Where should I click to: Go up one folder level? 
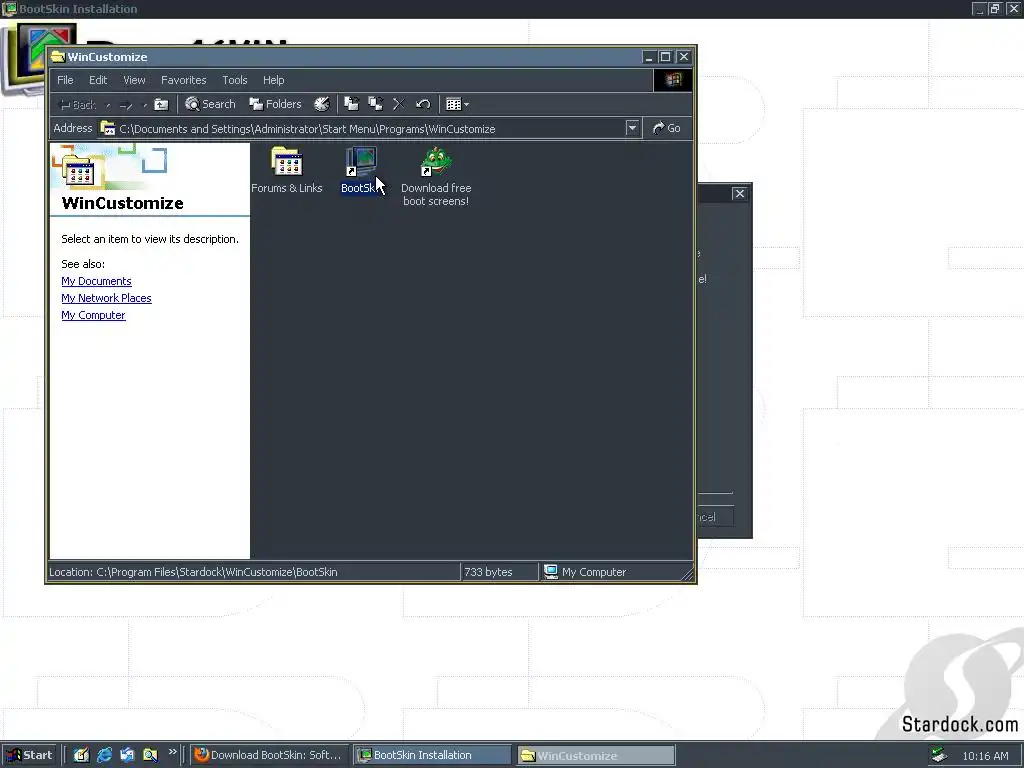pyautogui.click(x=161, y=104)
